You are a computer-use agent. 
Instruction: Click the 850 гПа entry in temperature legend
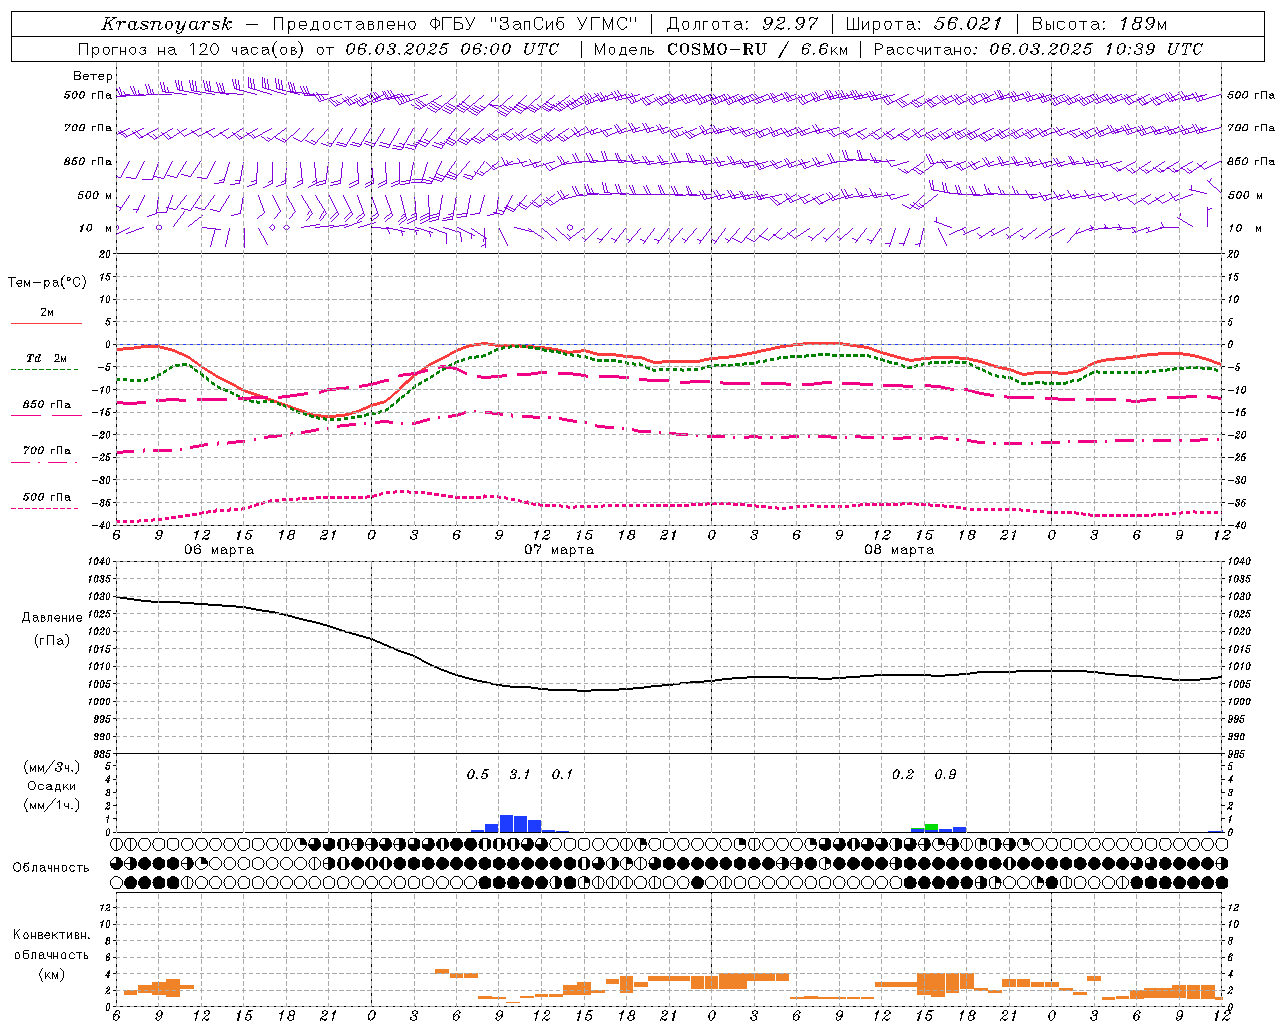pyautogui.click(x=47, y=405)
